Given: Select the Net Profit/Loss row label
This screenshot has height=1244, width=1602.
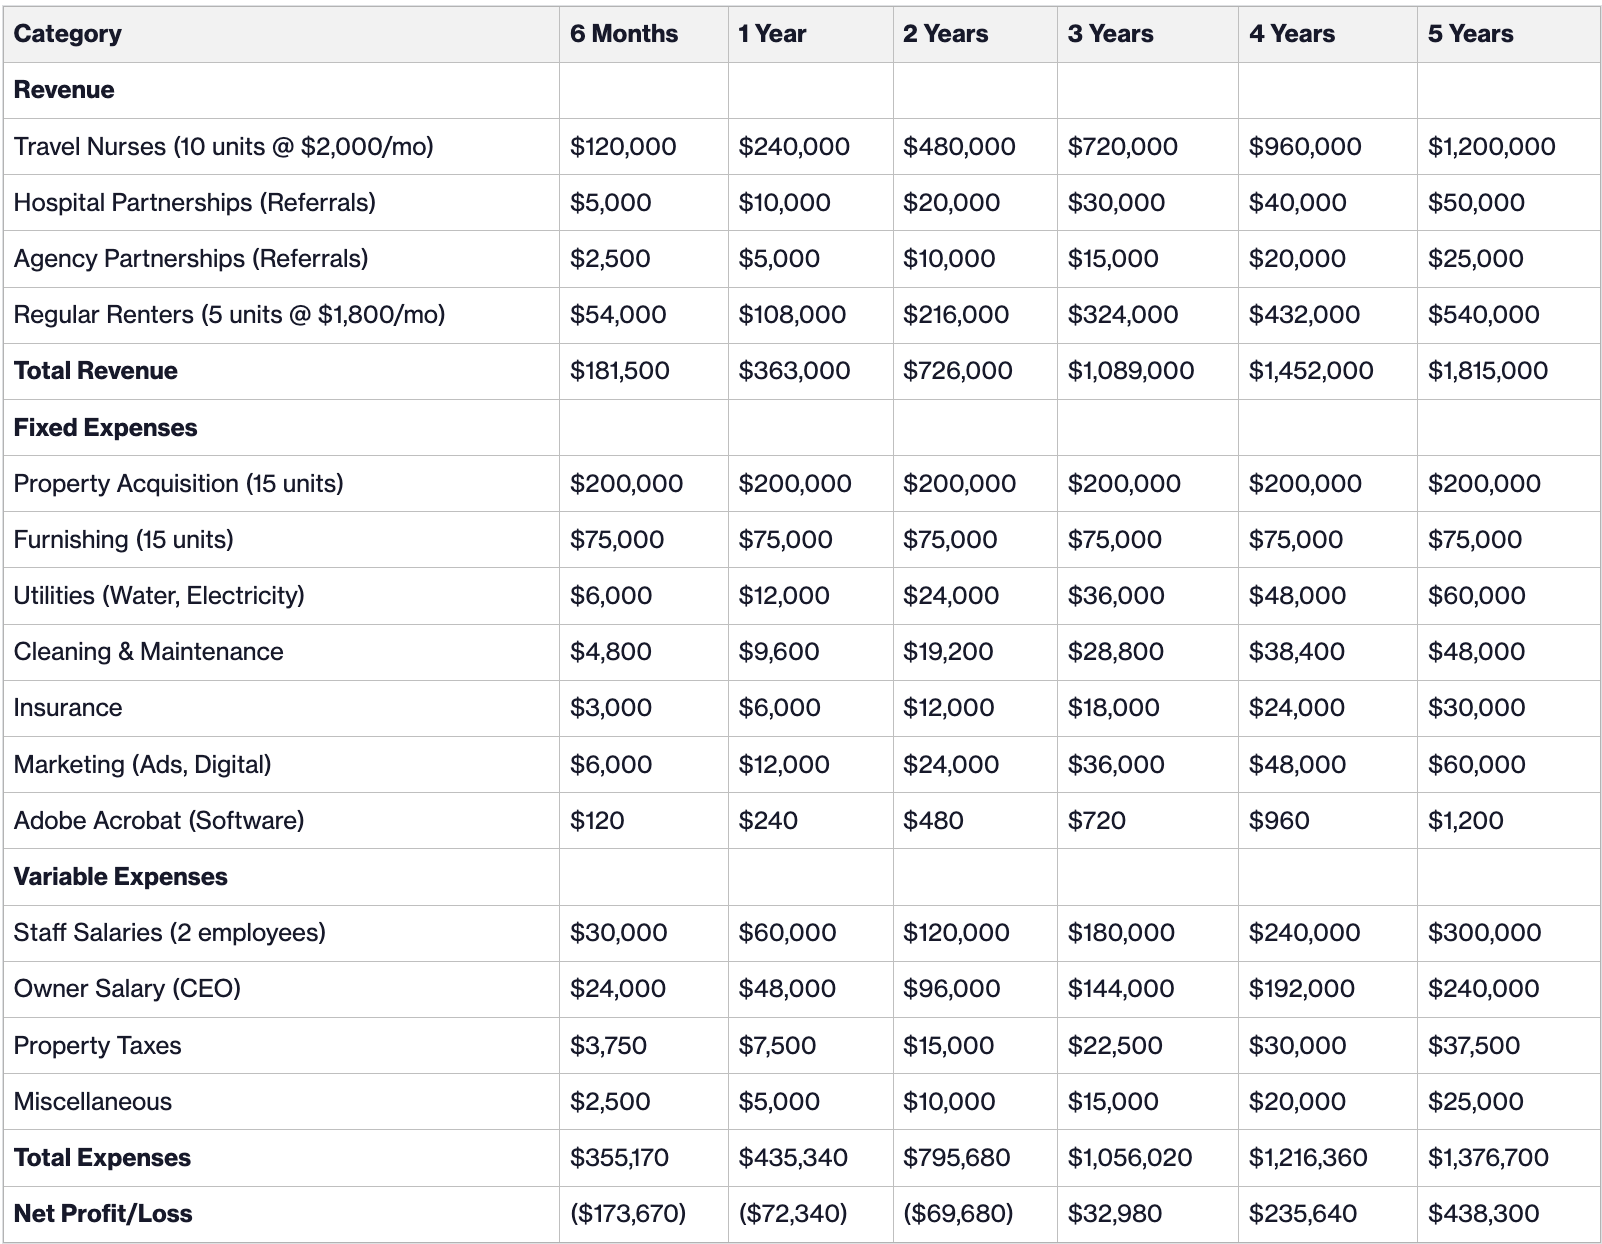Looking at the screenshot, I should [x=101, y=1213].
